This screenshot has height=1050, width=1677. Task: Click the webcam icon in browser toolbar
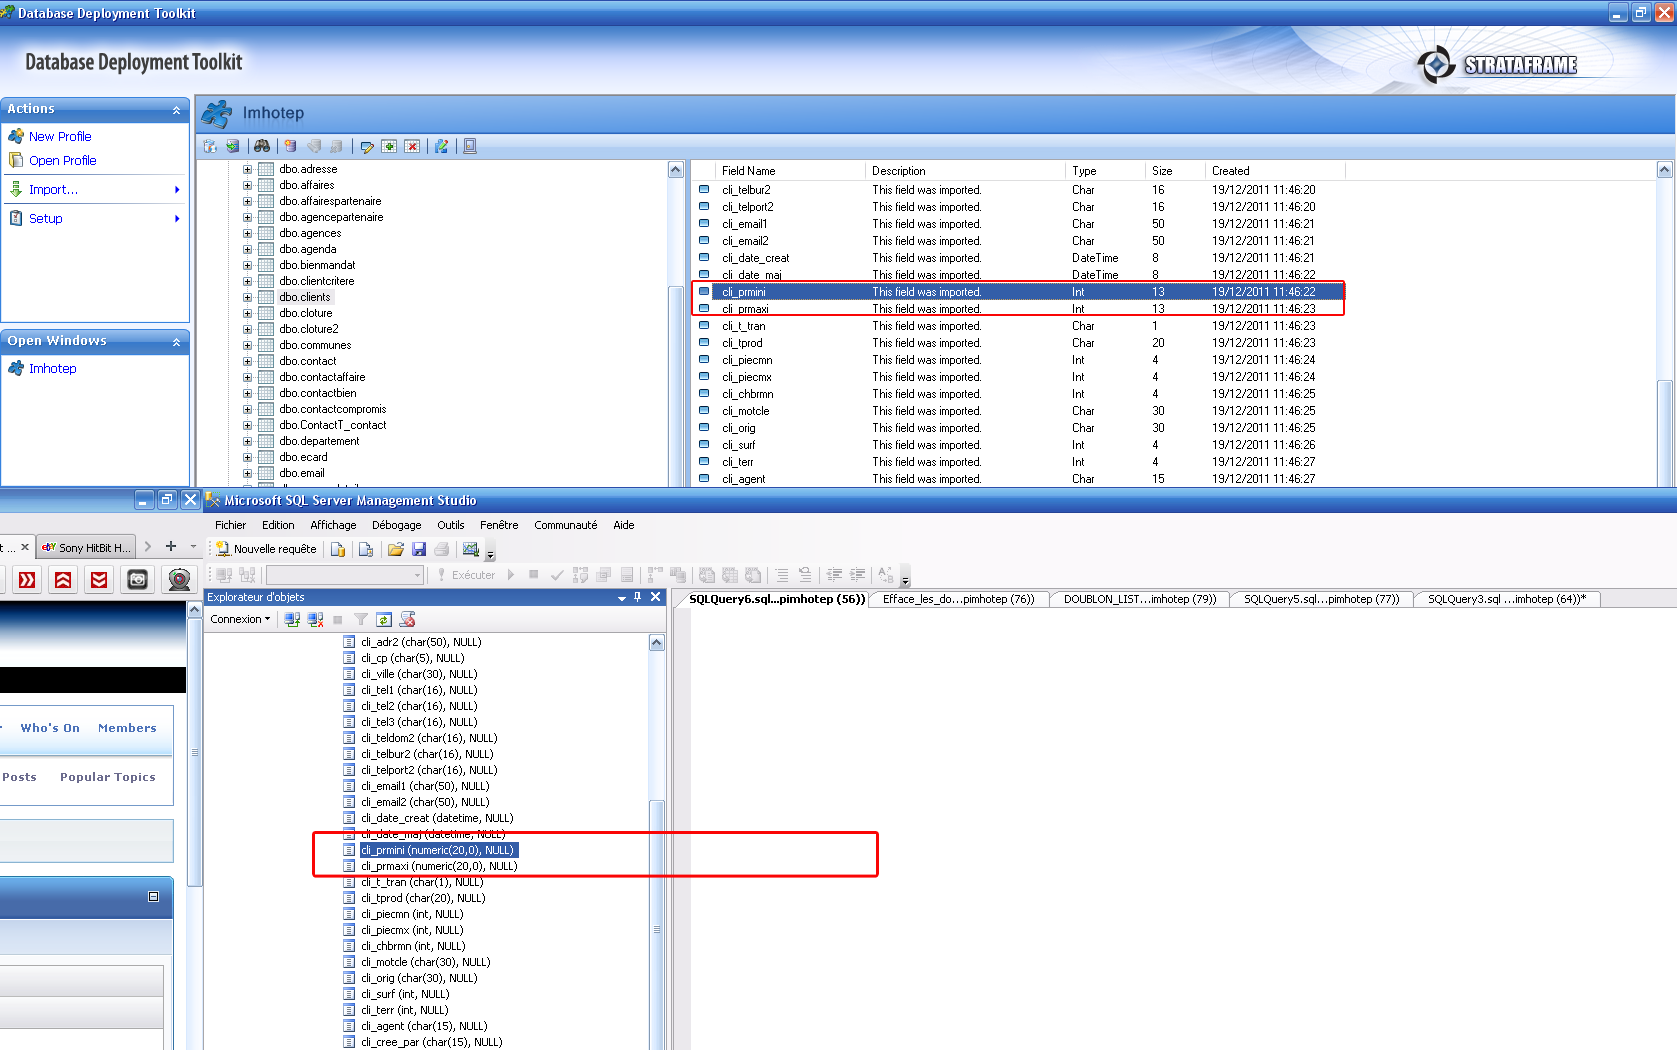tap(179, 579)
